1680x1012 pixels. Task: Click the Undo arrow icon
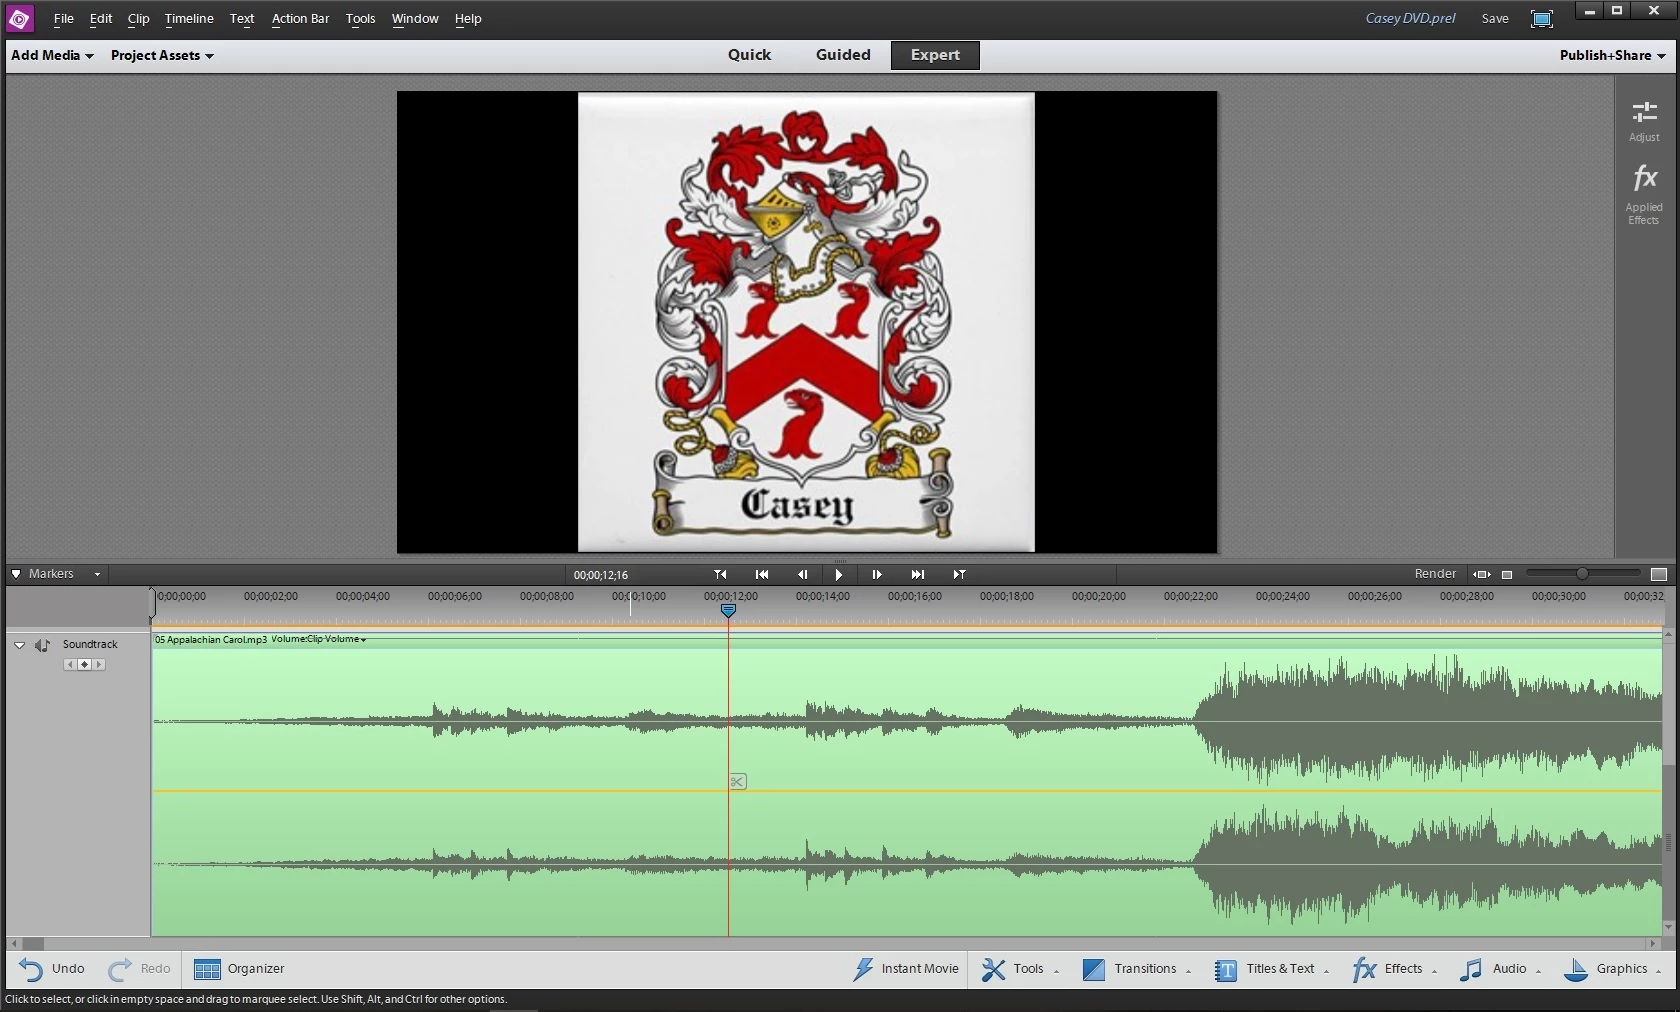31,969
